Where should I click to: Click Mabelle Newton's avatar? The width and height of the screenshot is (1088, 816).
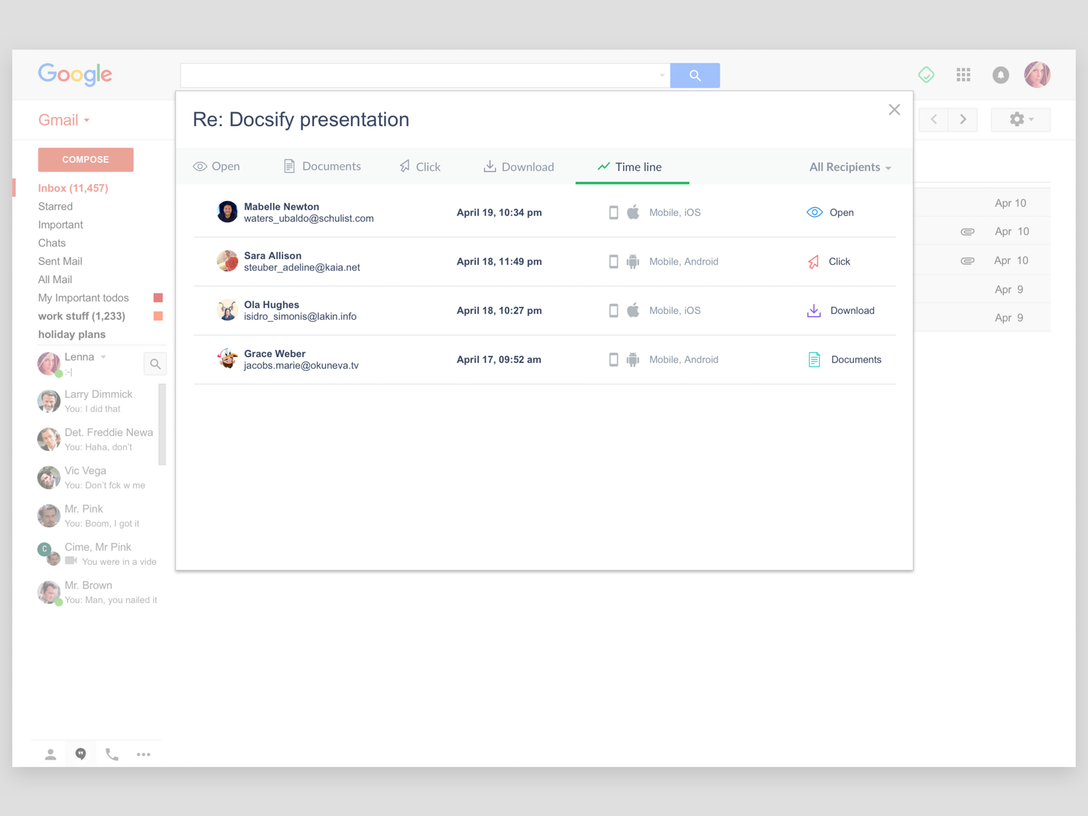pyautogui.click(x=227, y=212)
